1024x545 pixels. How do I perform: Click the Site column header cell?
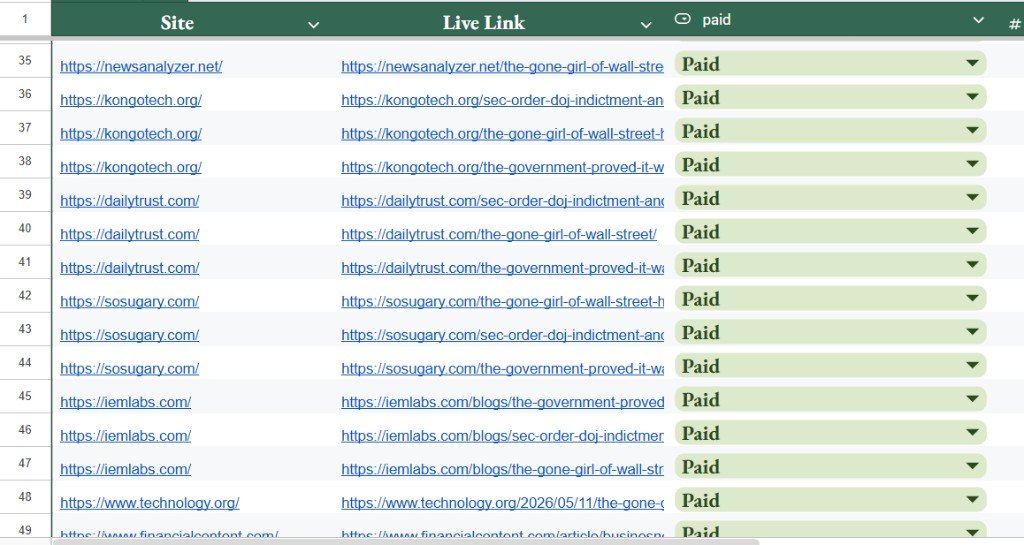(x=193, y=20)
